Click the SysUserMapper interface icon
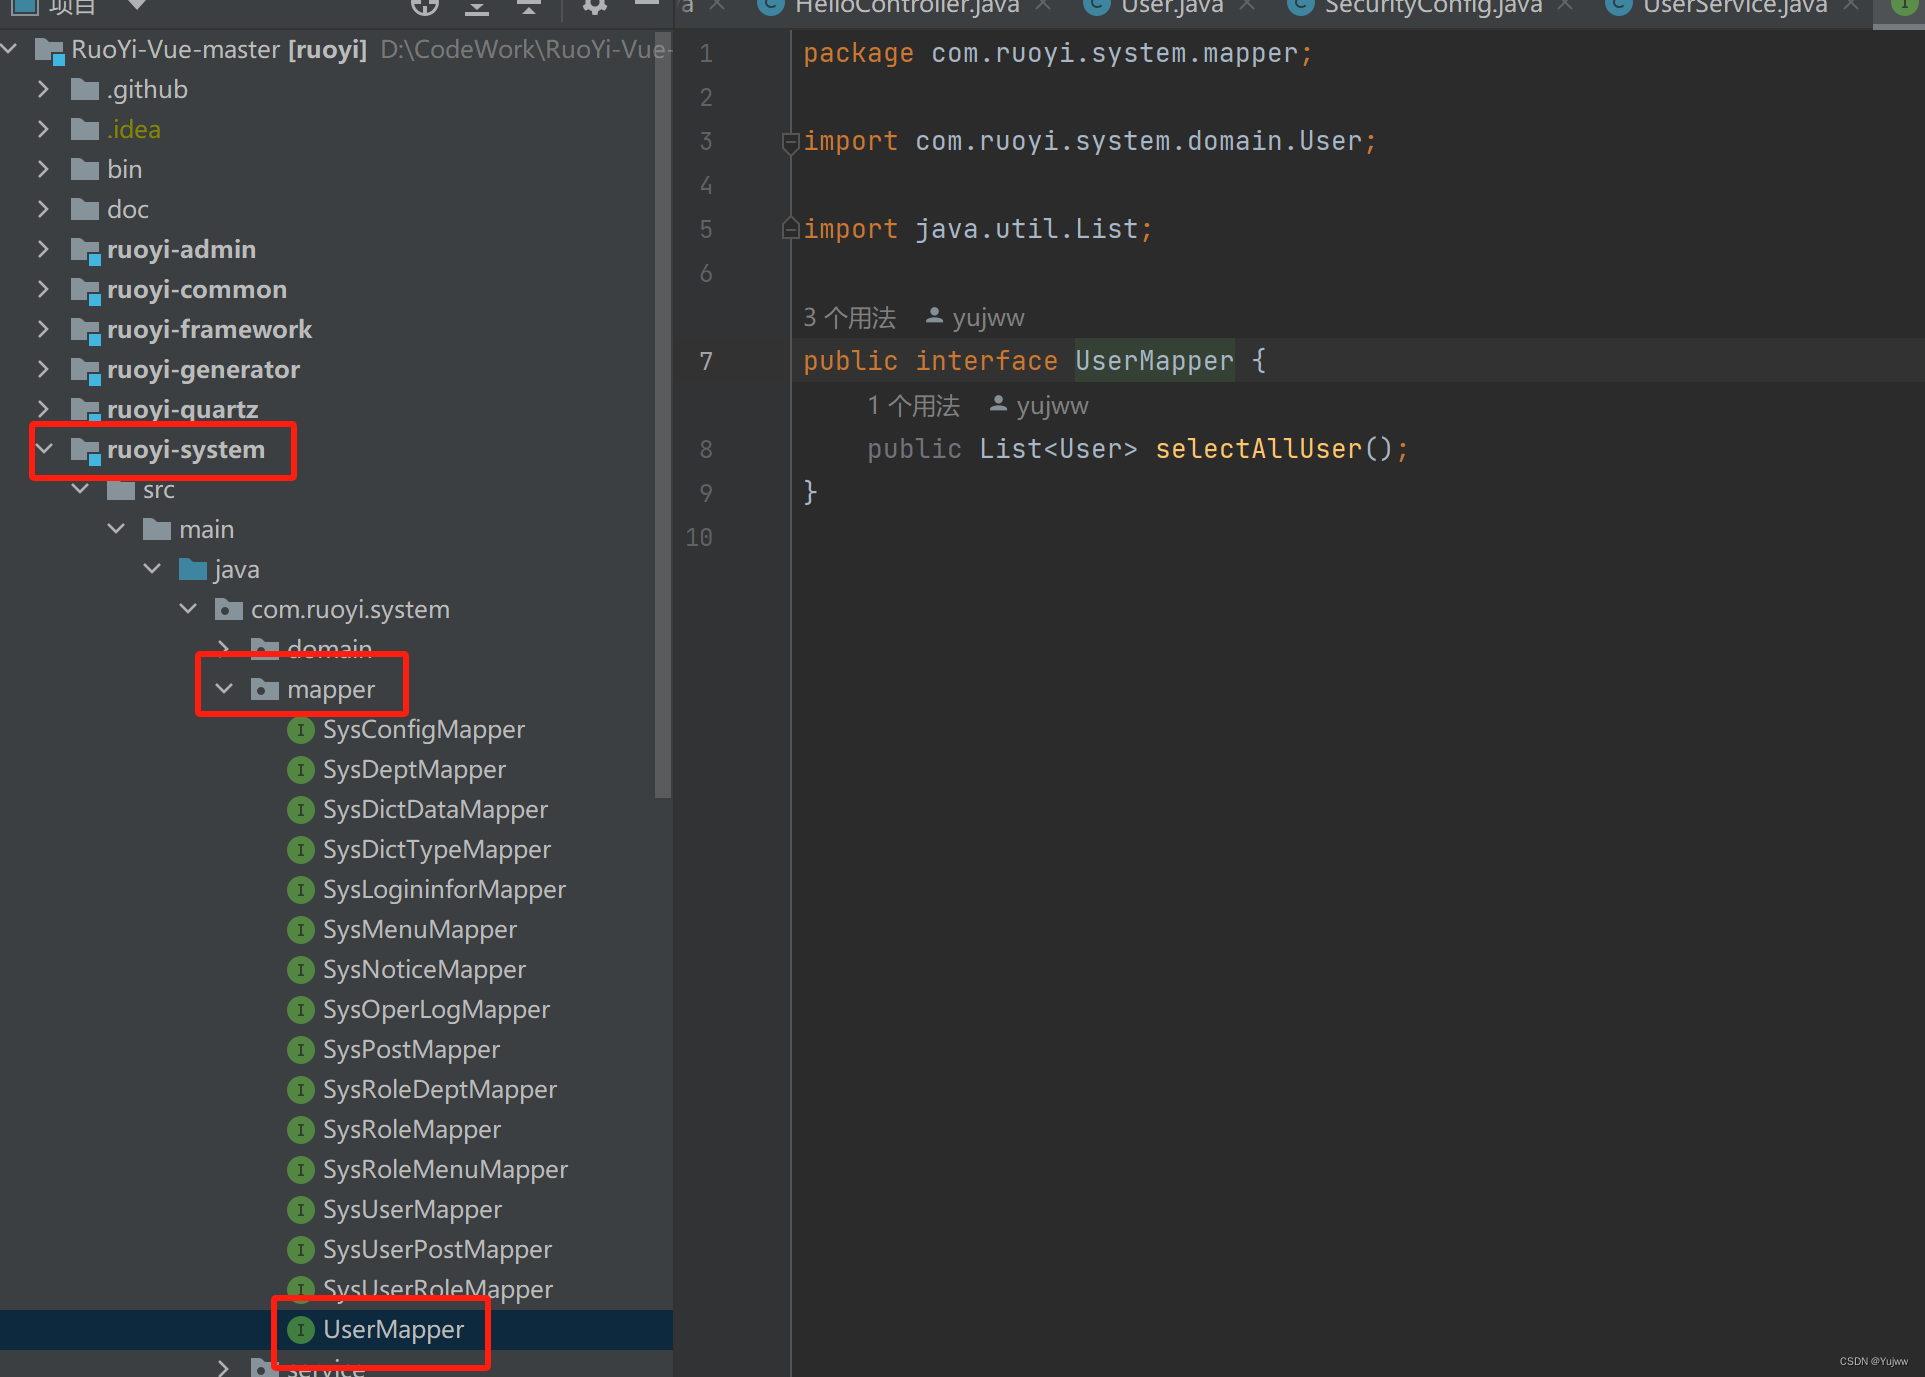The image size is (1925, 1377). pos(300,1210)
